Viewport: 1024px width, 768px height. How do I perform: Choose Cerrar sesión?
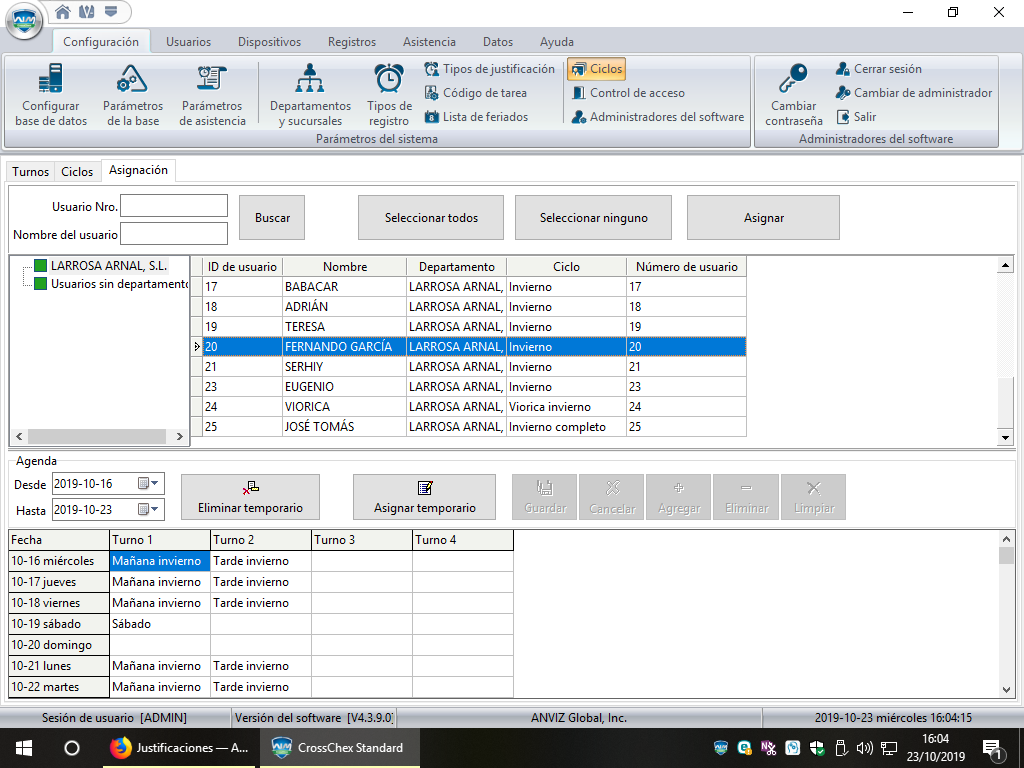click(x=879, y=69)
